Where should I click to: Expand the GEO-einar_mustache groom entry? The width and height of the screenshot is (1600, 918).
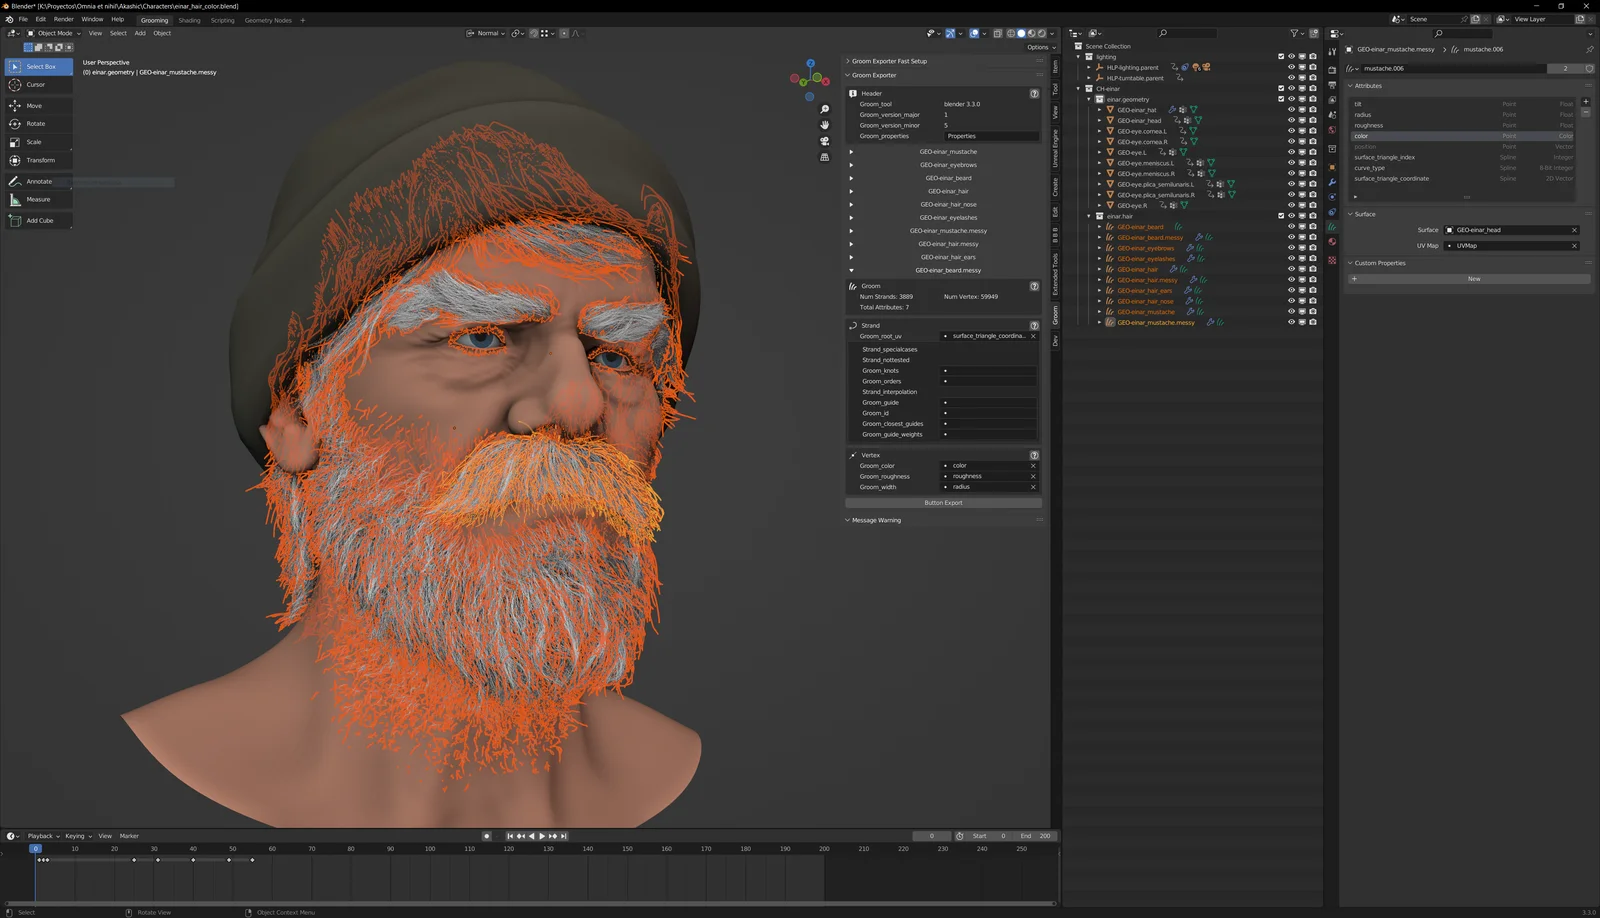point(851,152)
